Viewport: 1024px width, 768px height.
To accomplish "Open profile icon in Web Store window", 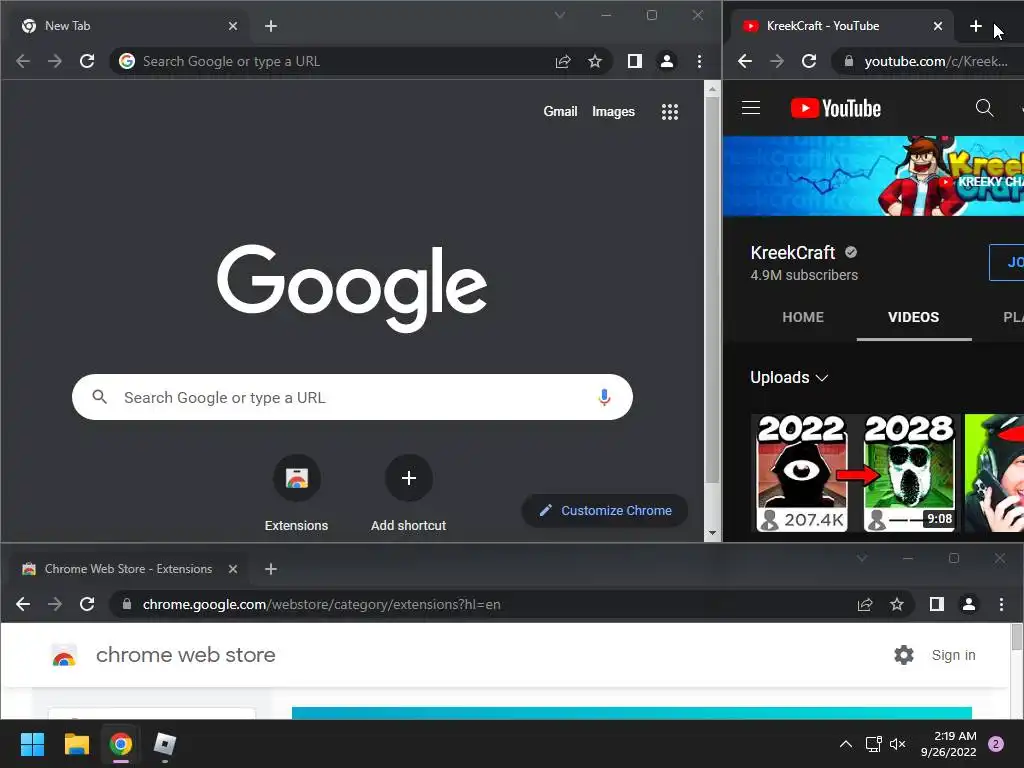I will coord(968,605).
